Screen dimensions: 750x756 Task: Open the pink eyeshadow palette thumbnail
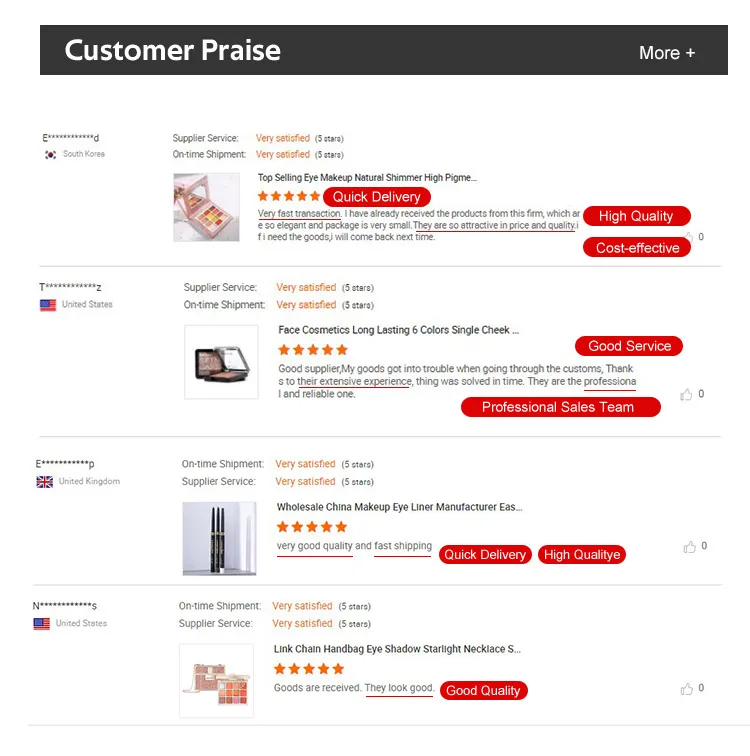pos(207,207)
